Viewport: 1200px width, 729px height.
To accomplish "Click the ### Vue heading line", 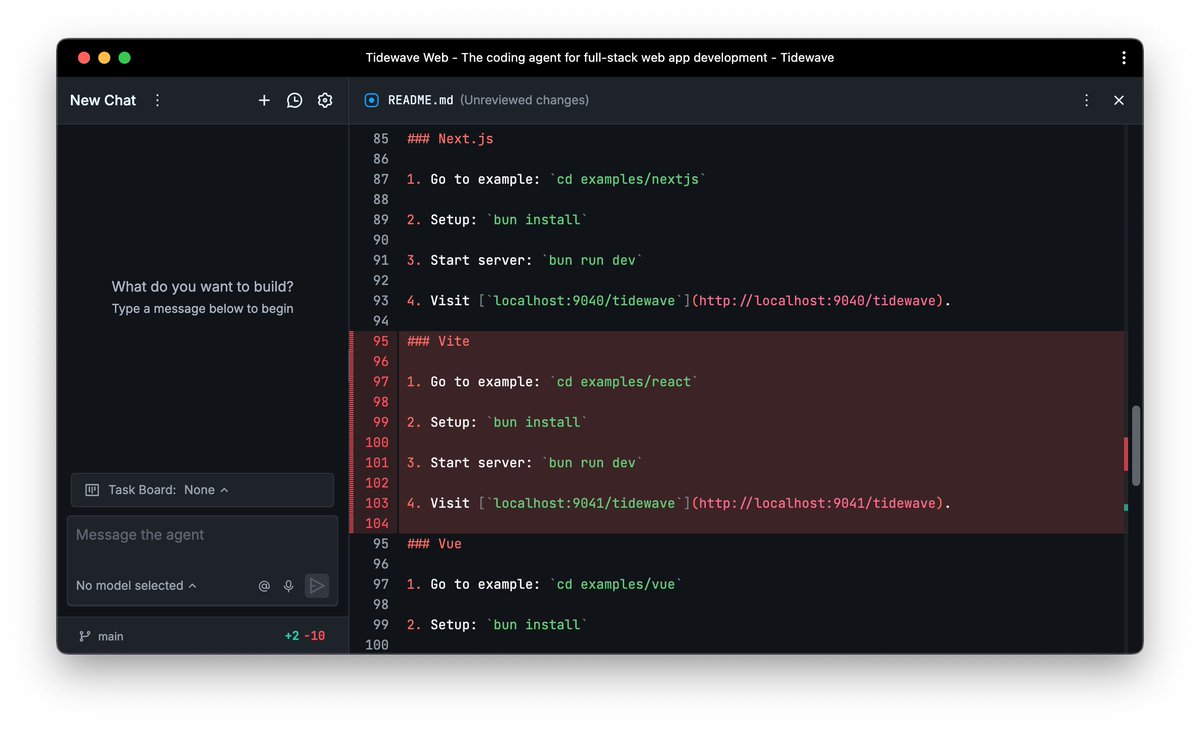I will (x=434, y=544).
